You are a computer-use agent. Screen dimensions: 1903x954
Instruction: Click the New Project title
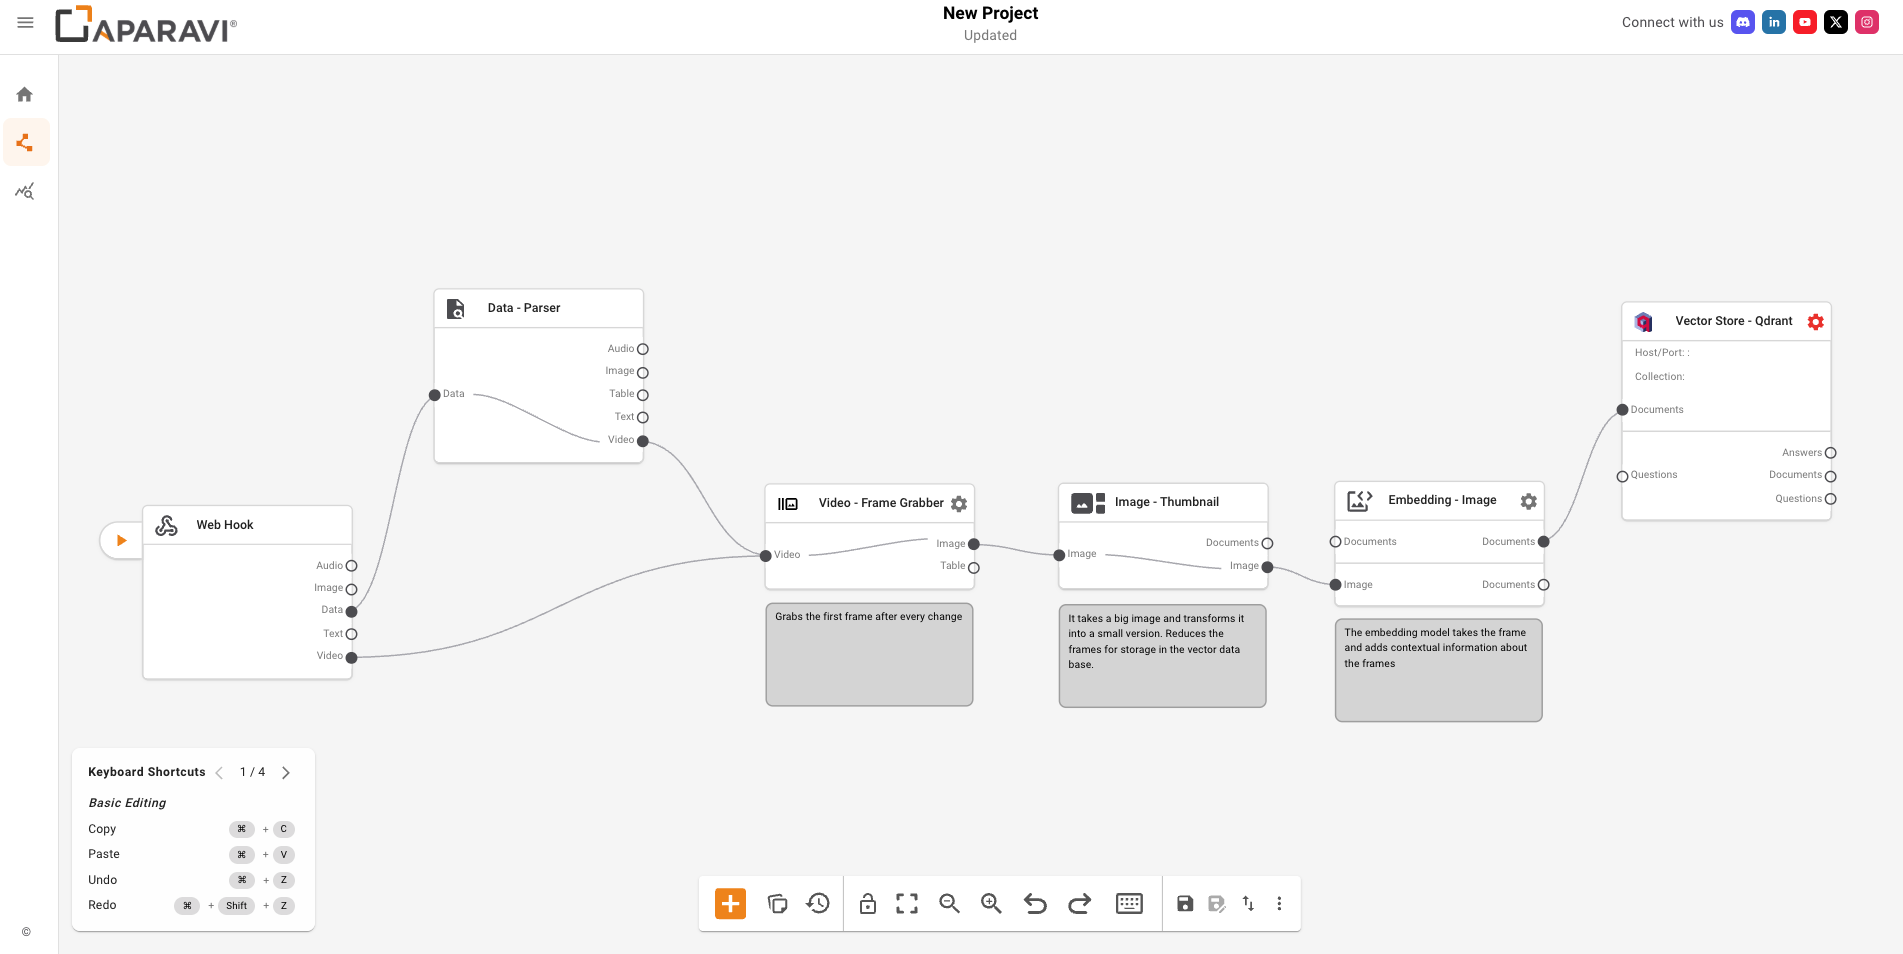tap(990, 13)
